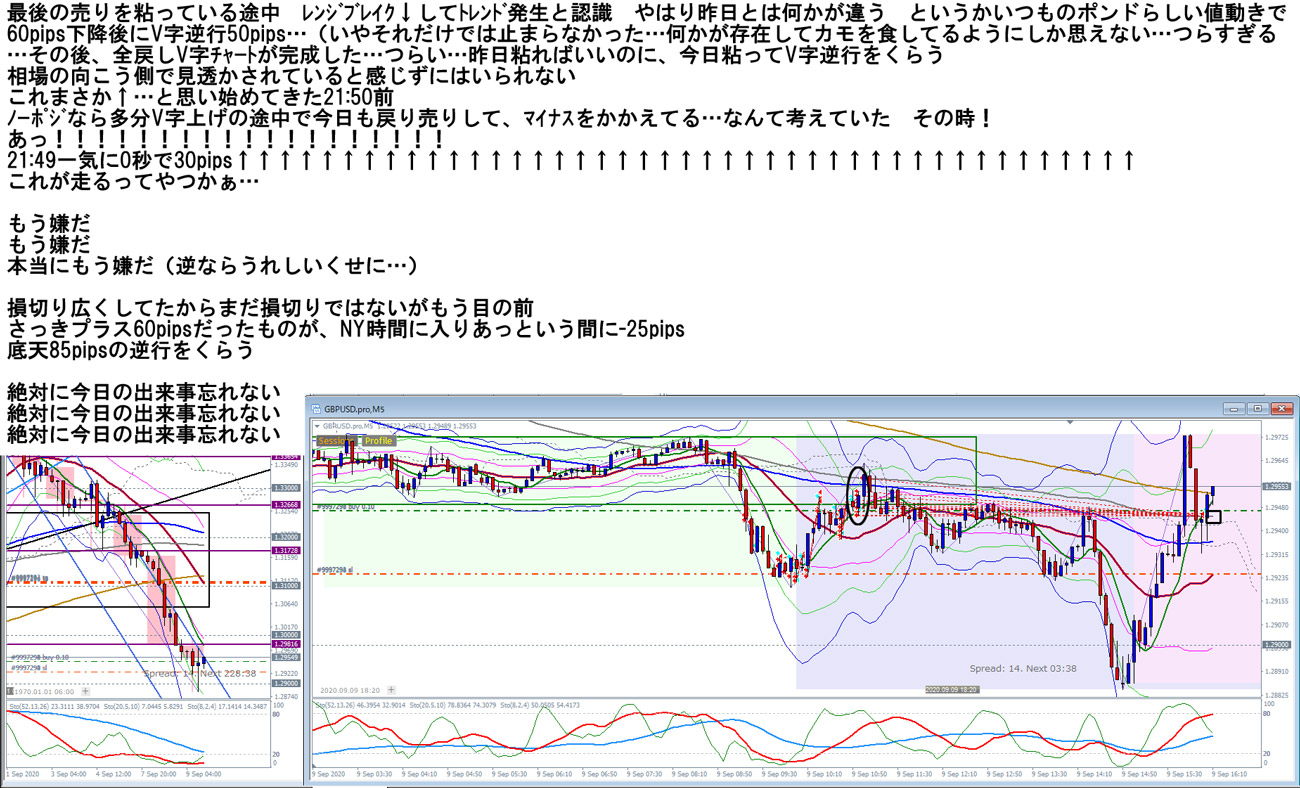The width and height of the screenshot is (1300, 788).
Task: Click the Spread: 14. Next 03:38 text
Action: pyautogui.click(x=1022, y=668)
